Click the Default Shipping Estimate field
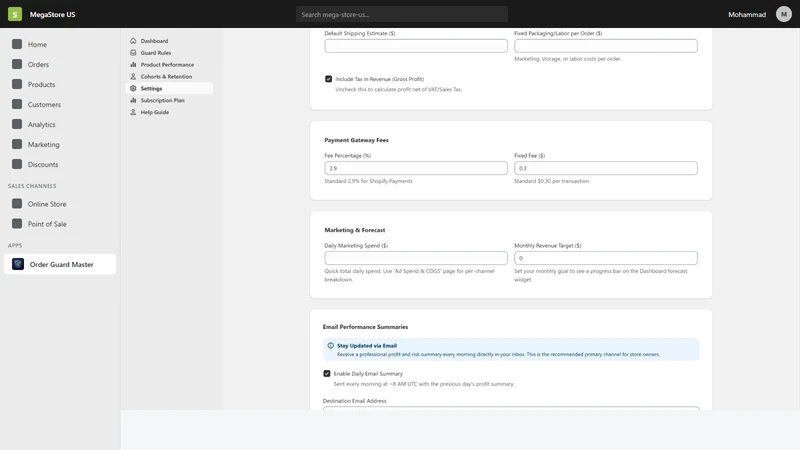This screenshot has width=800, height=450. (x=416, y=46)
